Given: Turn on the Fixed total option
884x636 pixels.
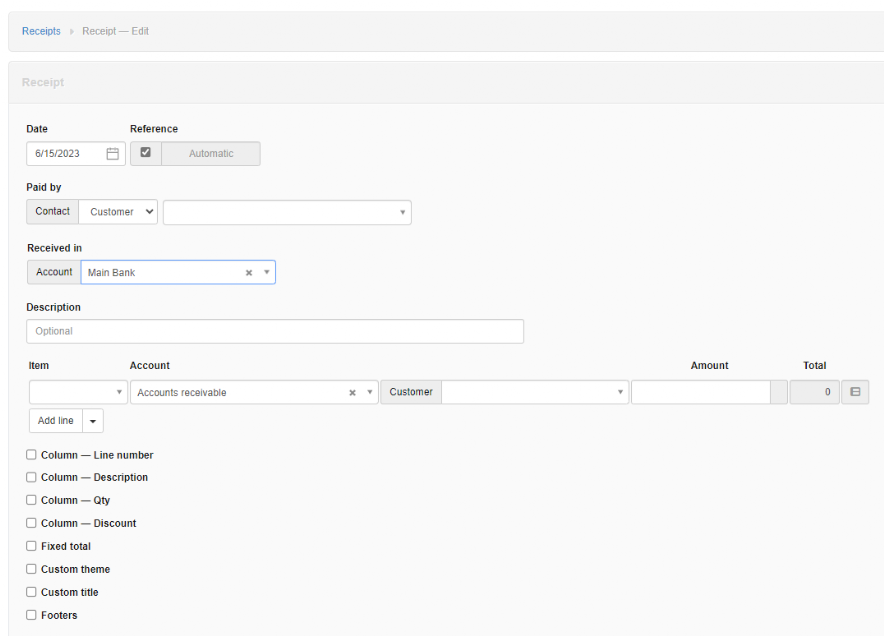Looking at the screenshot, I should coord(31,546).
